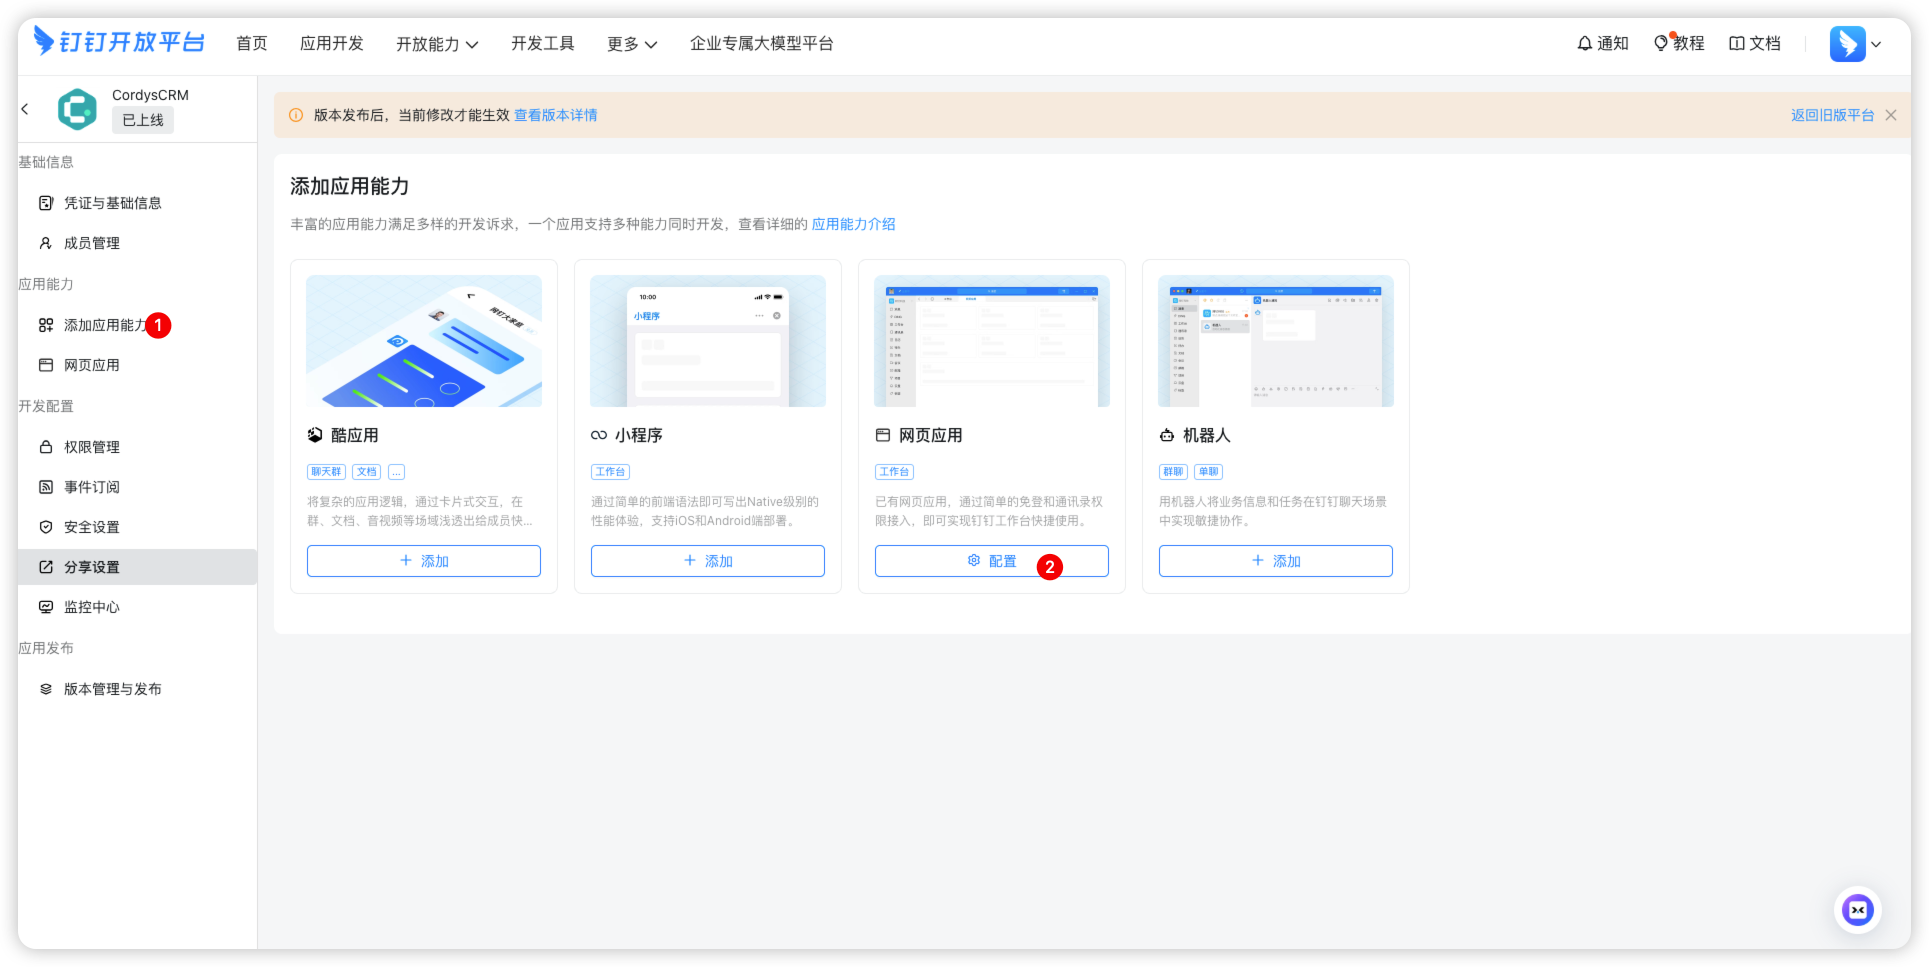Open the floating assistant chat bubble
Screen dimensions: 1929x967
click(x=1857, y=910)
